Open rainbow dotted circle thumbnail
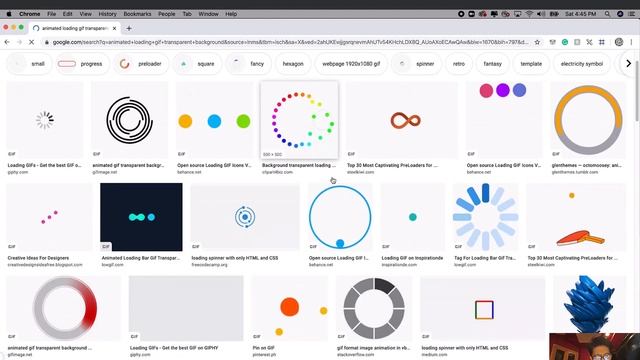The width and height of the screenshot is (640, 360). tap(299, 120)
